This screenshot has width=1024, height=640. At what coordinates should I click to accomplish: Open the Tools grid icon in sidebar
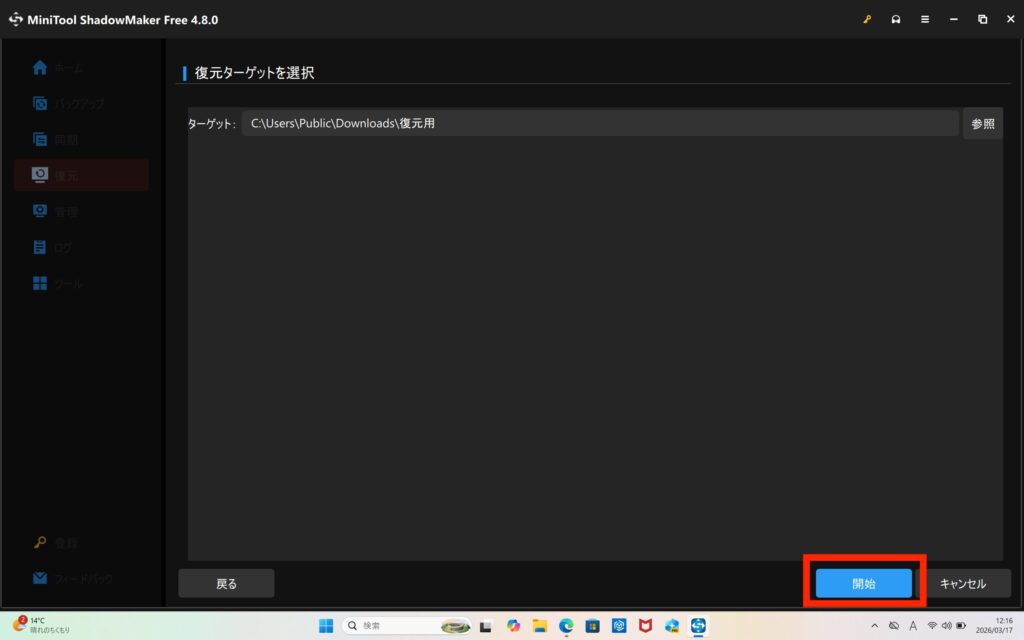pos(40,283)
